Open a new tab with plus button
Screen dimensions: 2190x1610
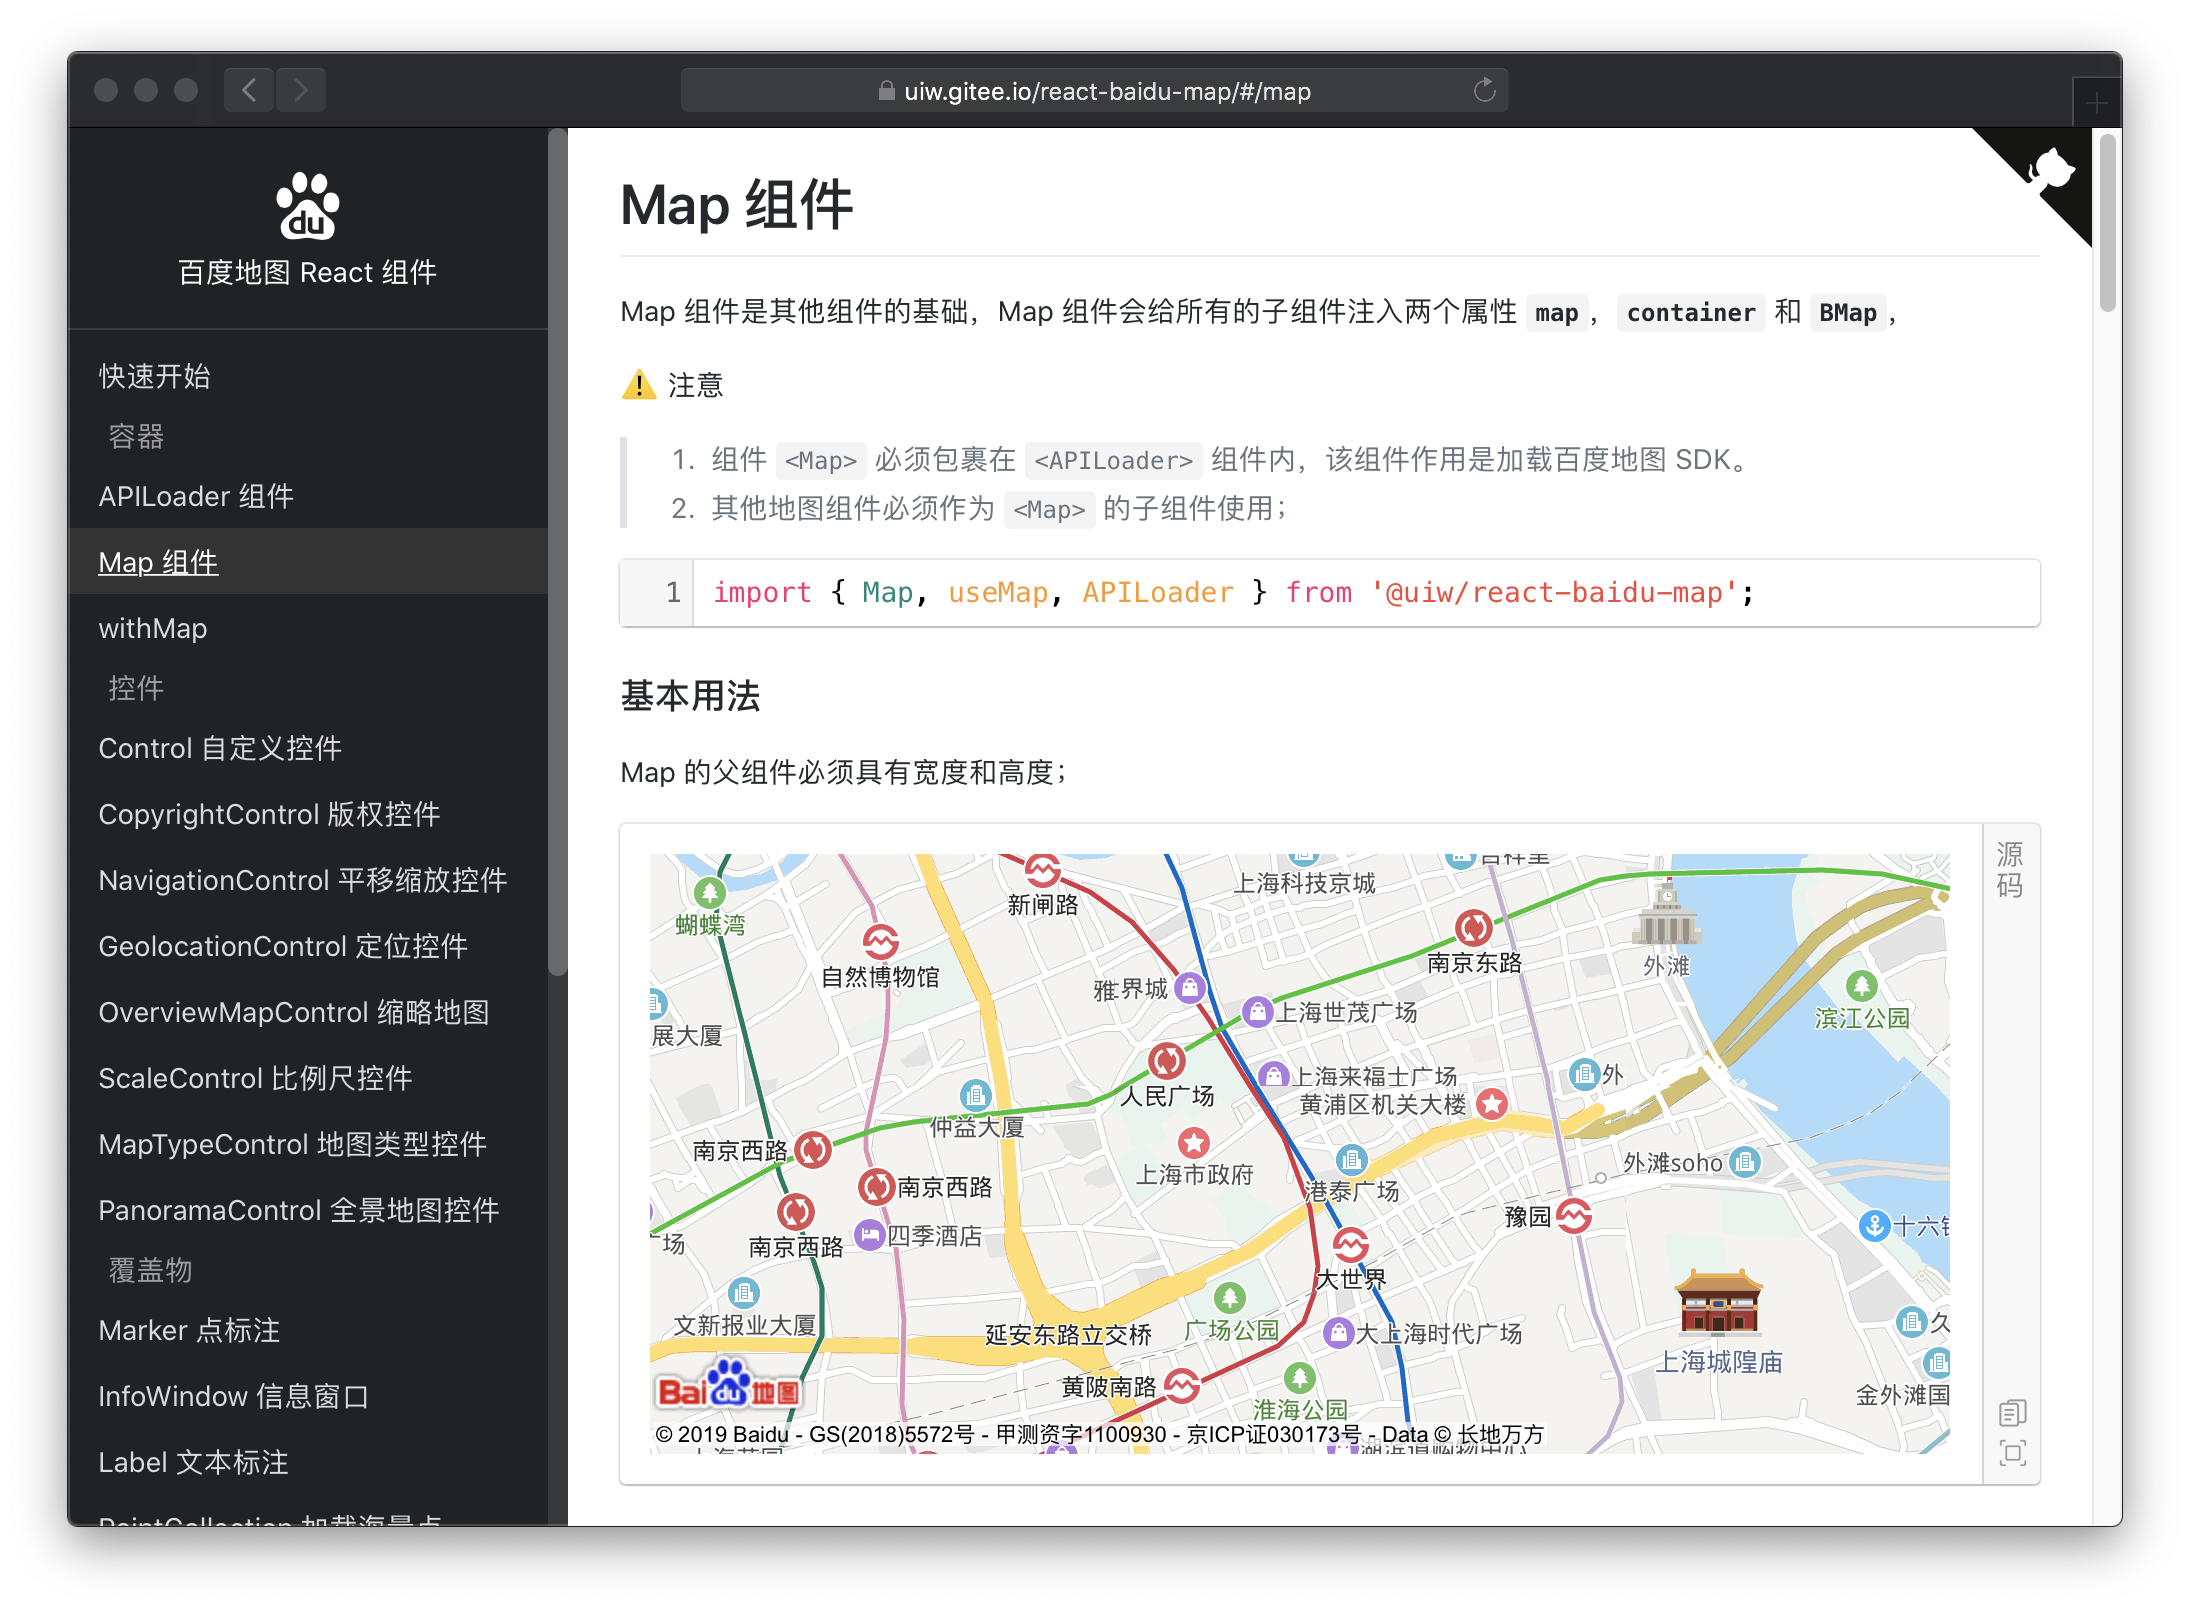point(2096,102)
